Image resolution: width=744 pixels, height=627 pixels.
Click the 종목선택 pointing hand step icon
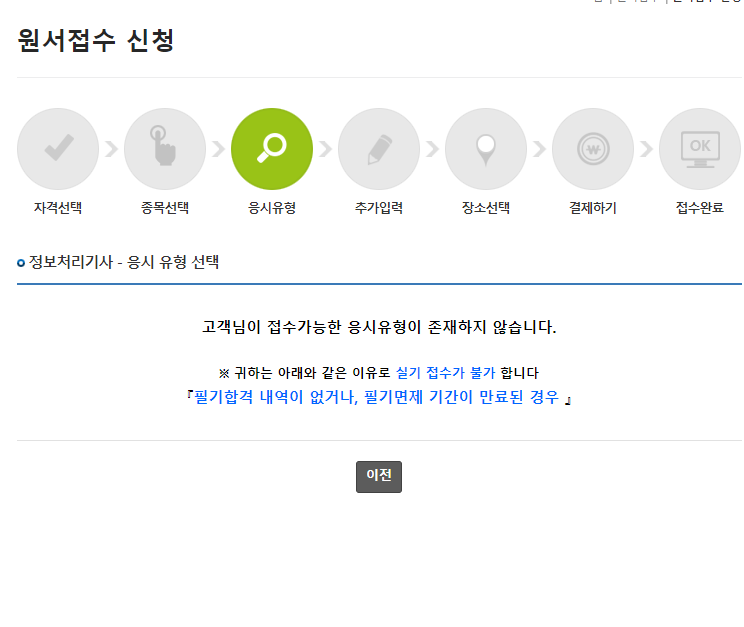(165, 149)
